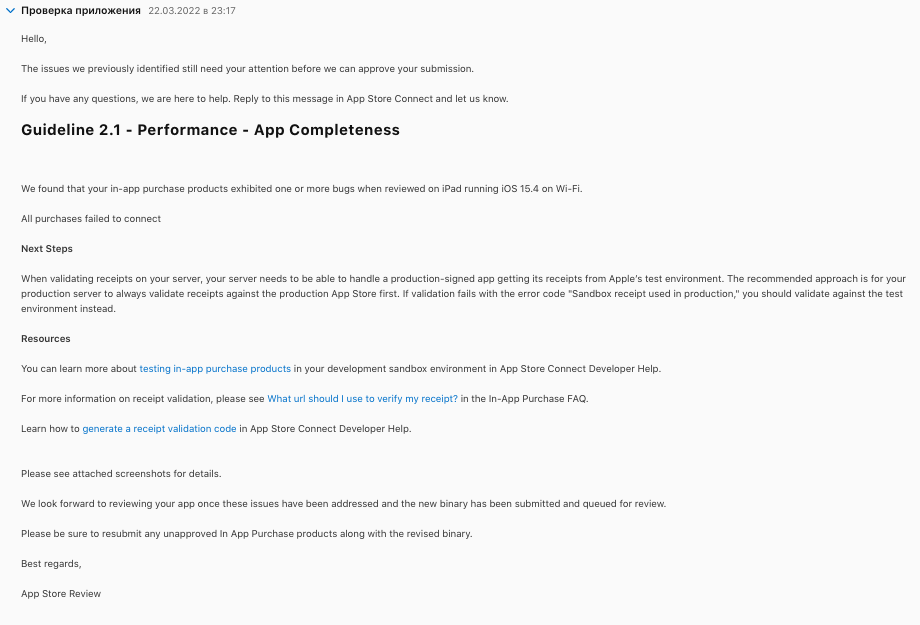
Task: Click the App Store Review signature
Action: (61, 594)
